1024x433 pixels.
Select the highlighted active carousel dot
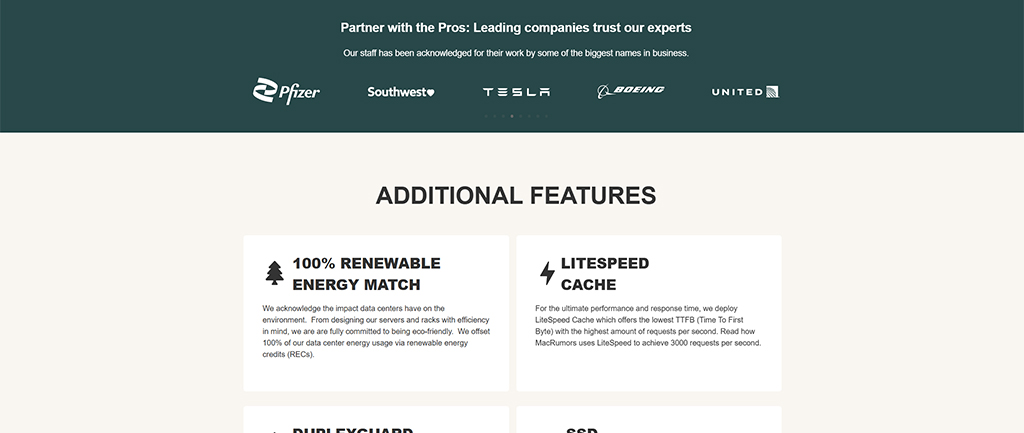point(512,116)
